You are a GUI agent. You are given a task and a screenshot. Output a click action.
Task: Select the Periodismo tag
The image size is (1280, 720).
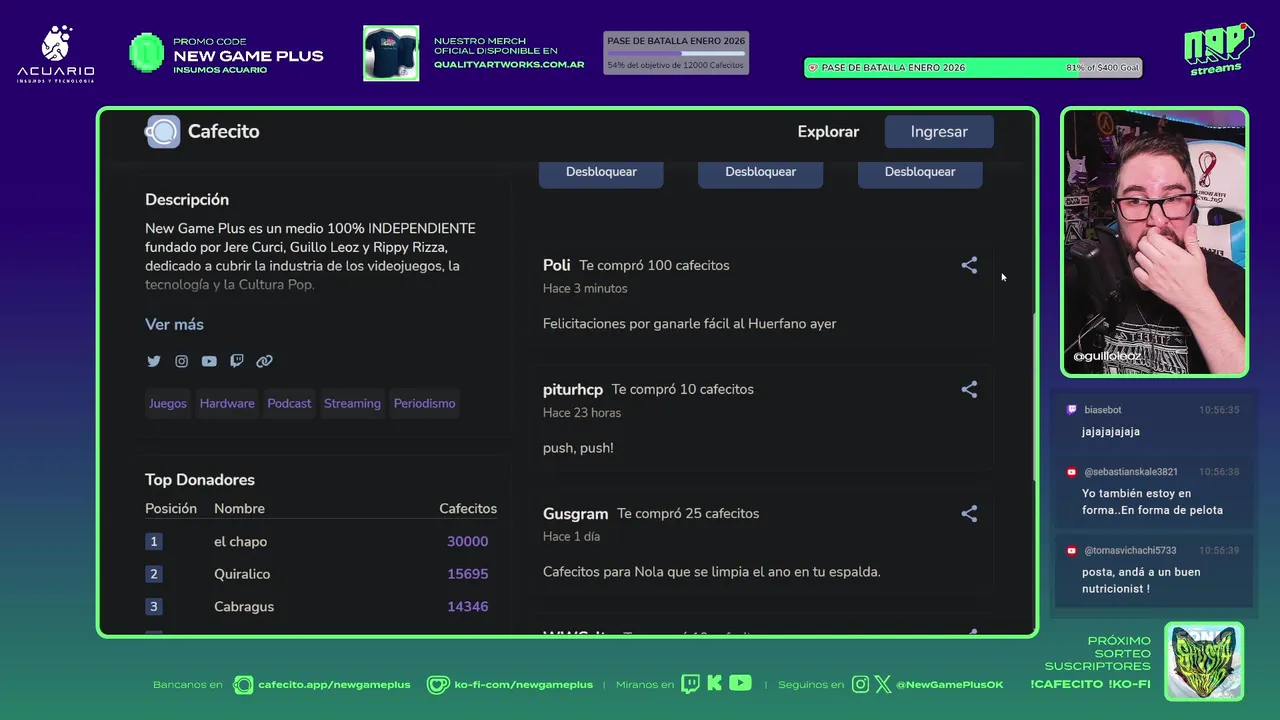[x=424, y=404]
